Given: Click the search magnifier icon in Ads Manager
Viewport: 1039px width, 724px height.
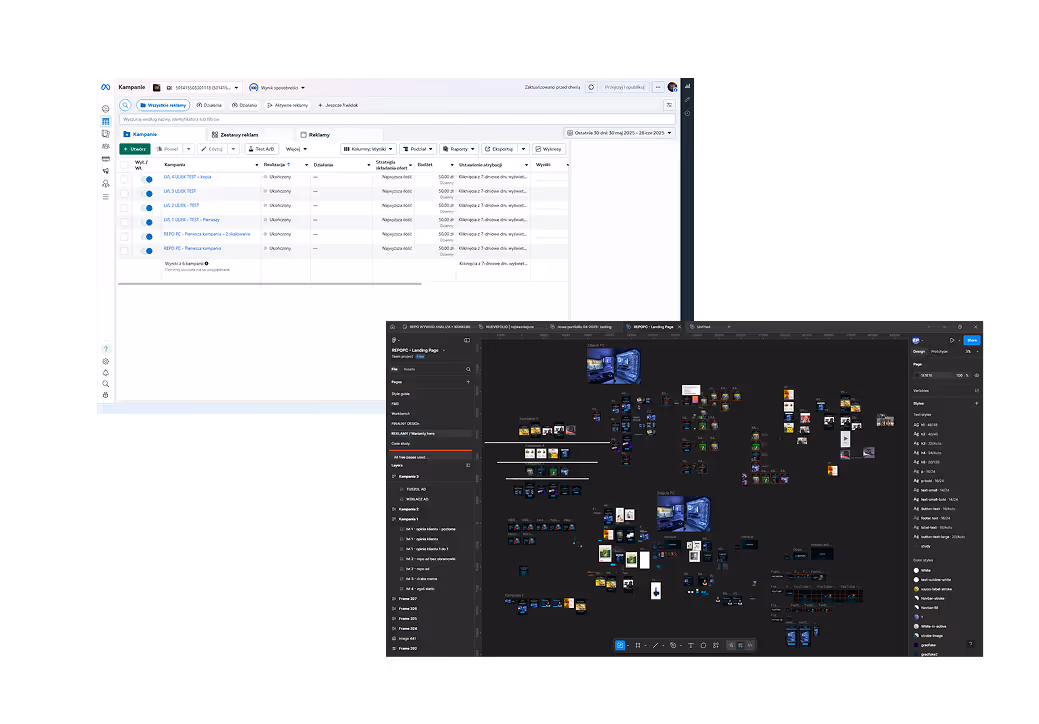Looking at the screenshot, I should pyautogui.click(x=125, y=105).
